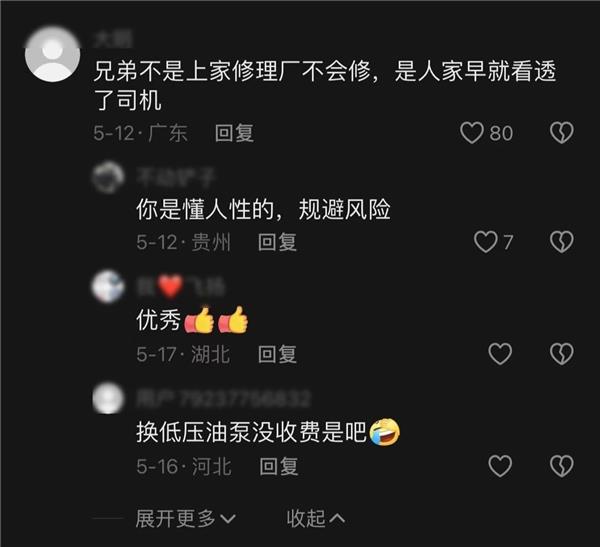Collapse replies with 收起

point(316,519)
